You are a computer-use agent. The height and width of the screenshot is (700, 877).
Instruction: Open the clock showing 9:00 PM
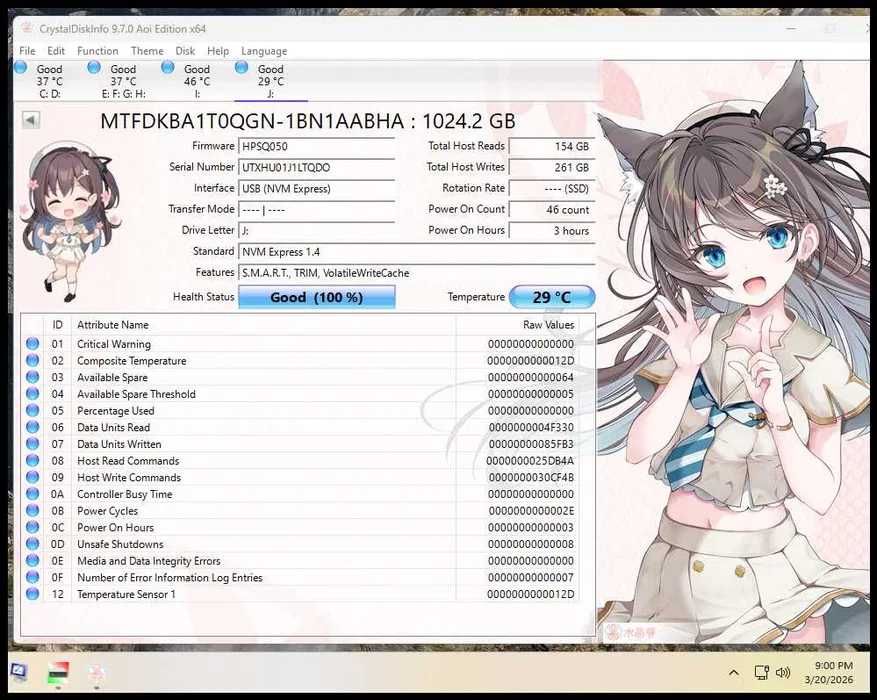click(x=829, y=673)
